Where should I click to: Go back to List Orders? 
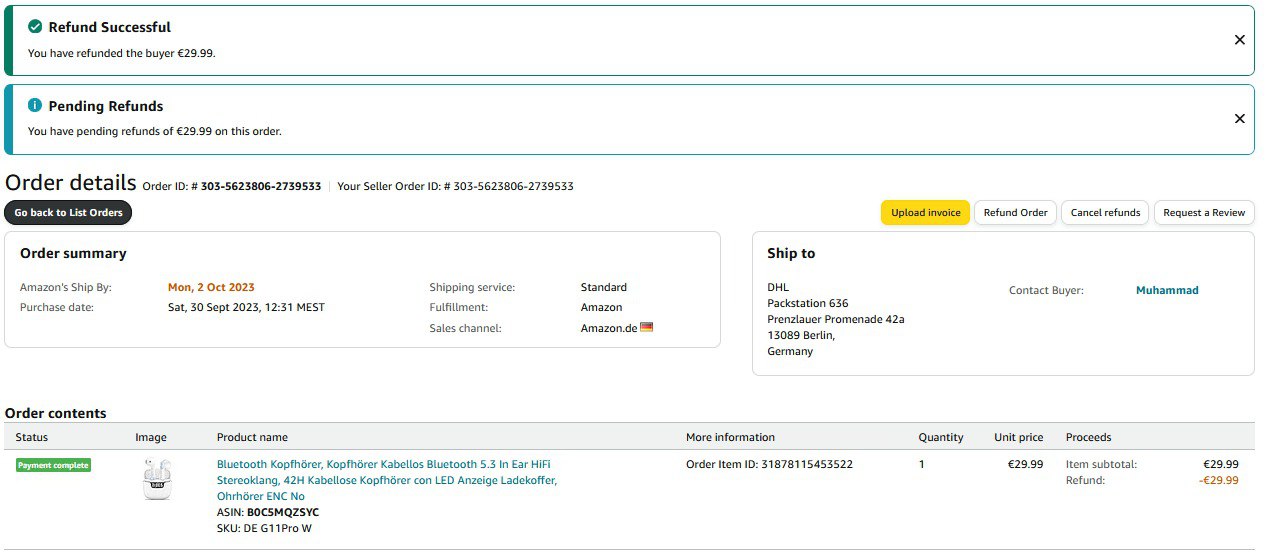68,213
